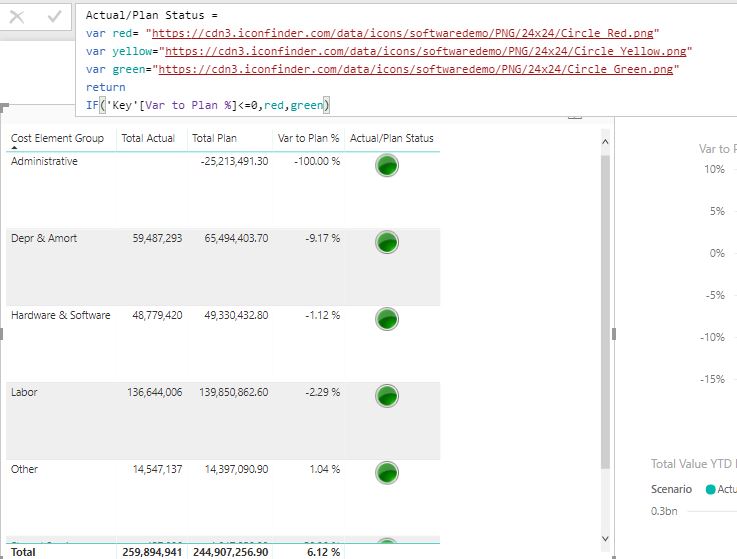Sort by Total Actual column header
This screenshot has height=559, width=737.
click(x=148, y=138)
